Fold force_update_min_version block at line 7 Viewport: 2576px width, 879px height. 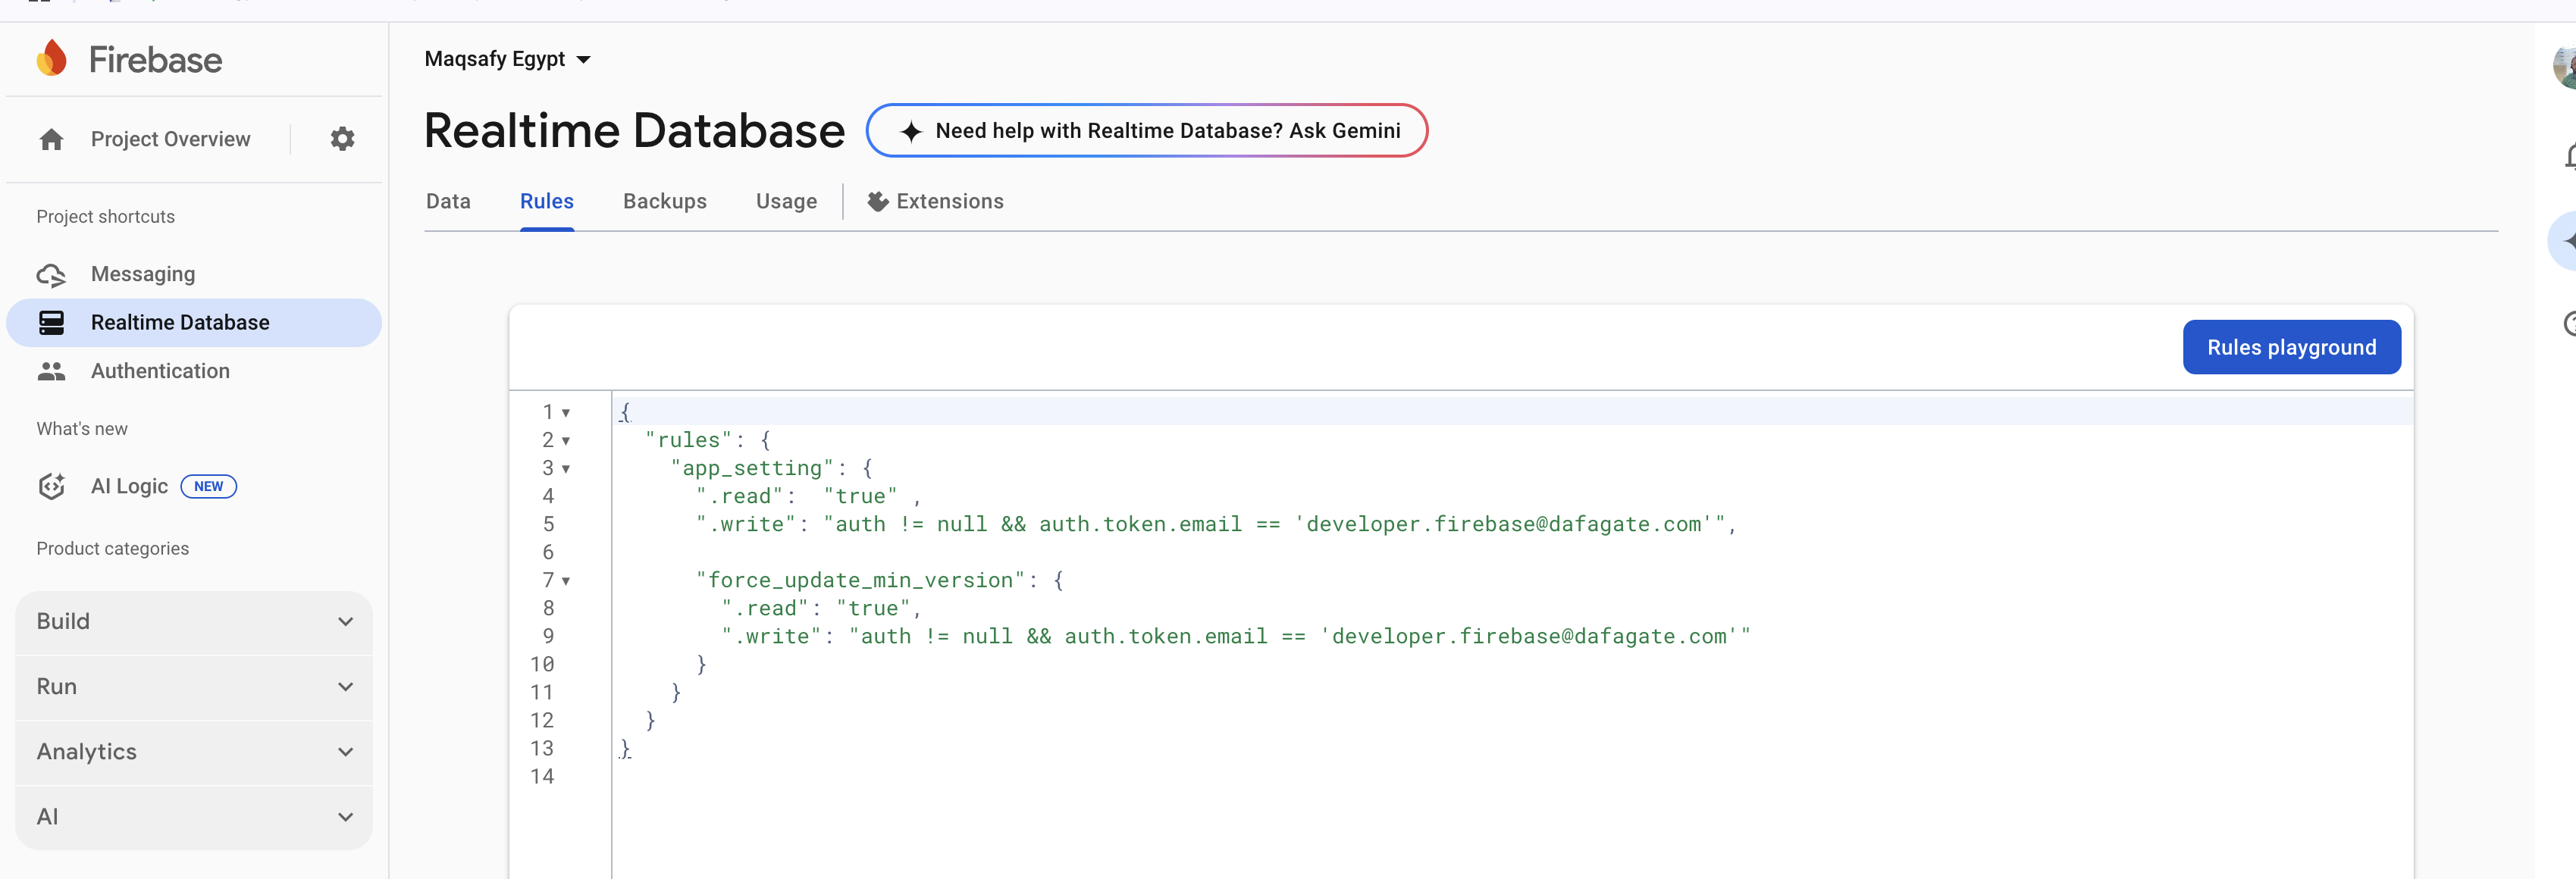pos(566,581)
